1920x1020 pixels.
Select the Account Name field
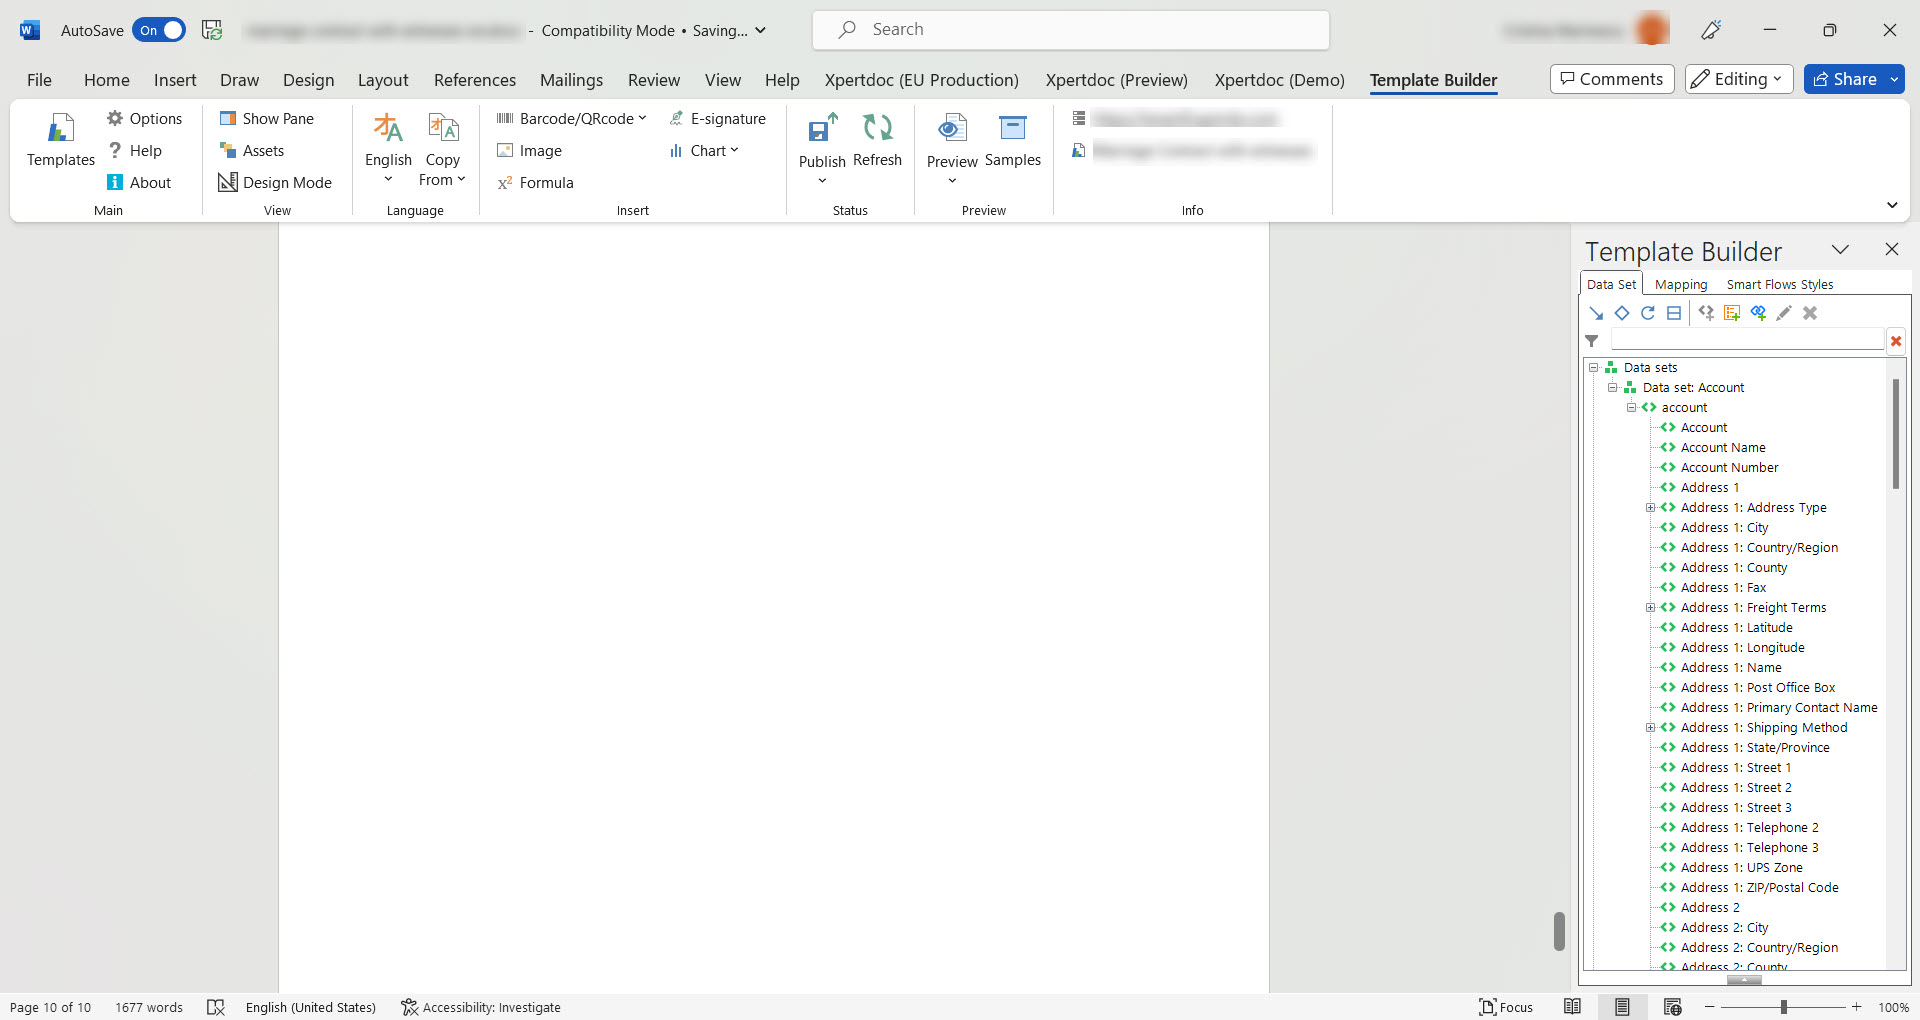1722,448
